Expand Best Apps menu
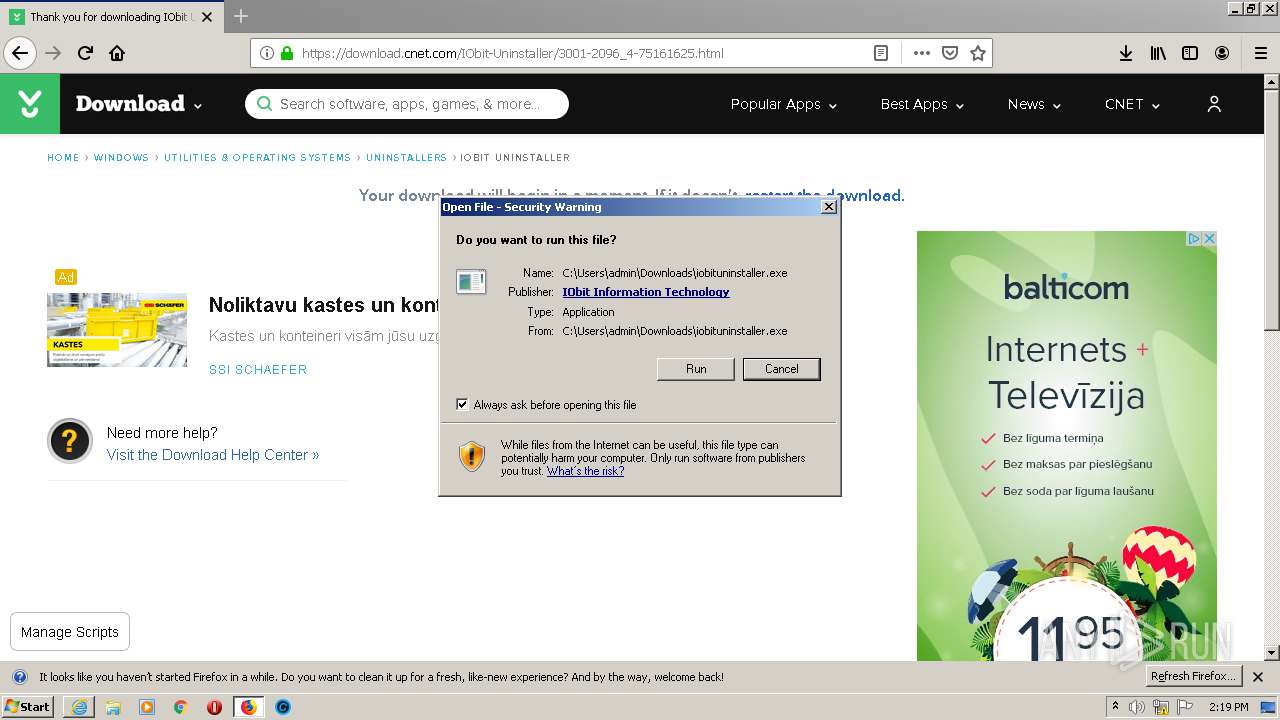 tap(922, 104)
